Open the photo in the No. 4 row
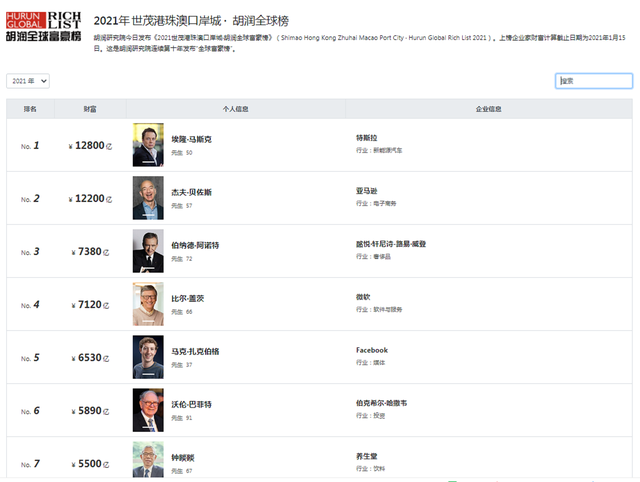 (148, 304)
